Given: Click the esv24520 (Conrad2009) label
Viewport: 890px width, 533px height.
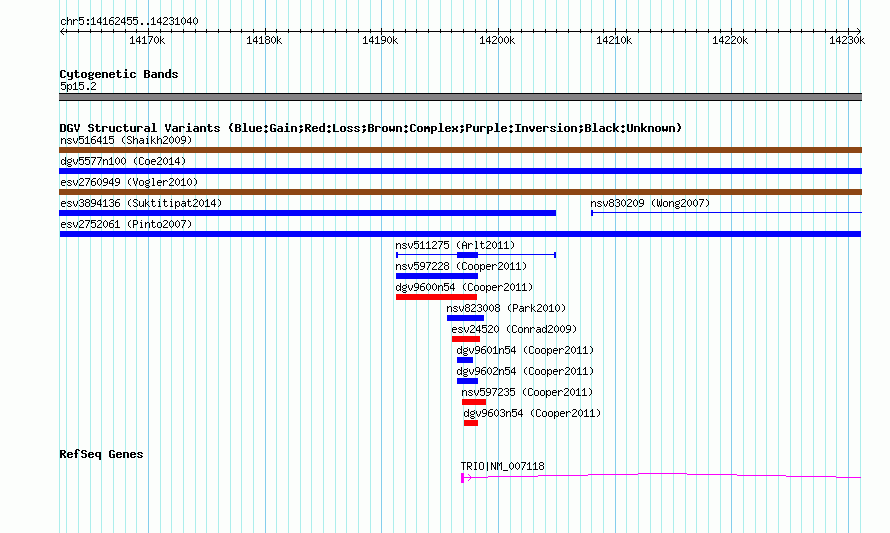Looking at the screenshot, I should pos(514,329).
